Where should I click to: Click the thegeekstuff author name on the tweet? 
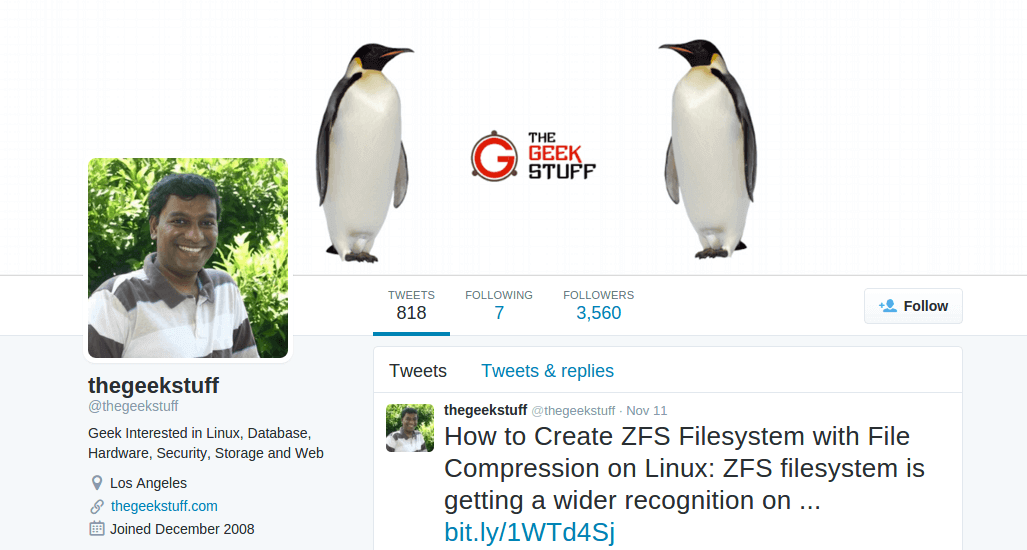coord(485,410)
